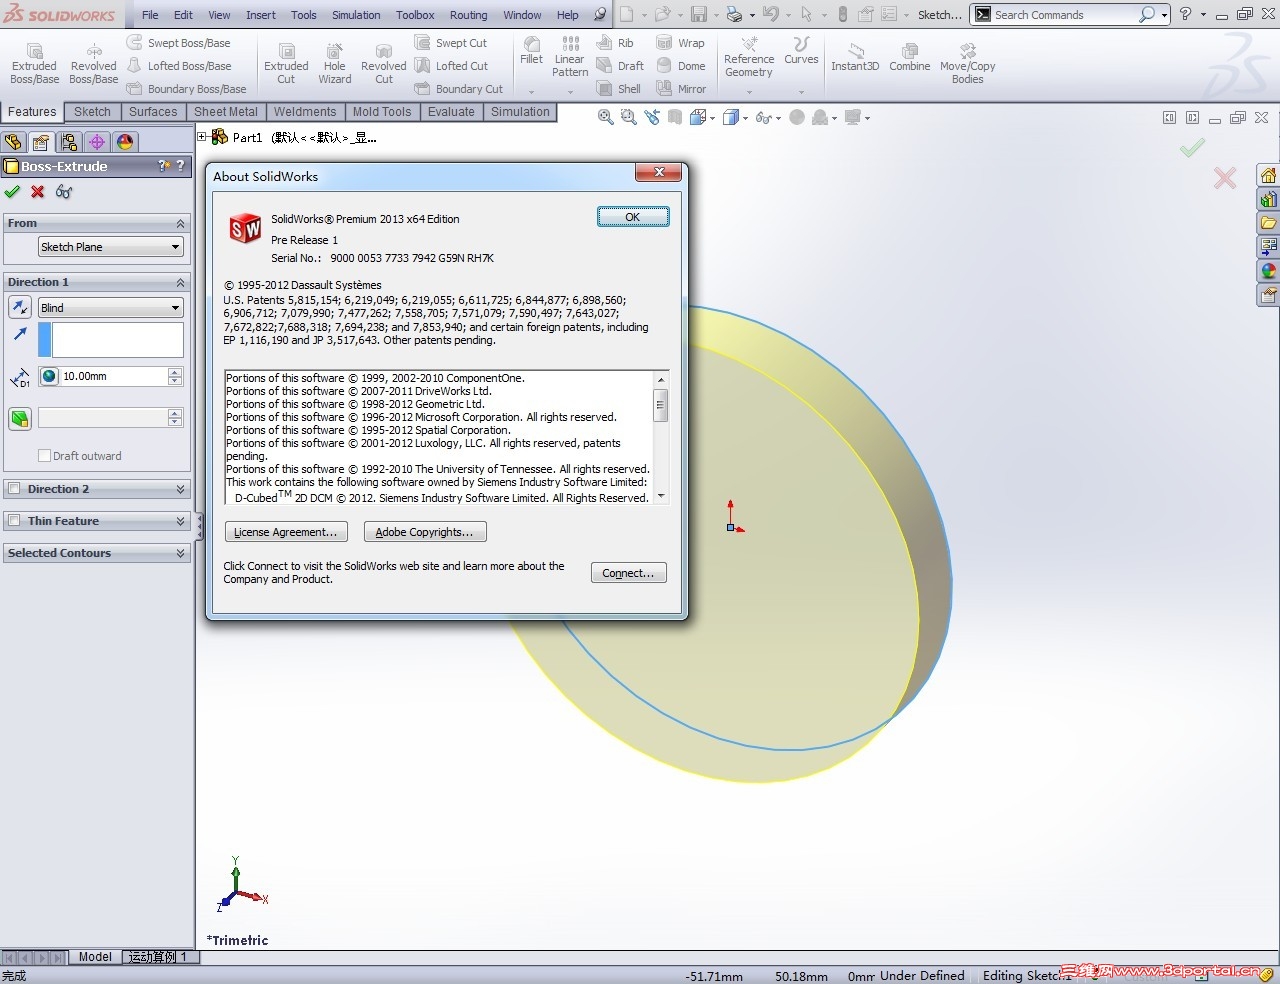Click the depth value field showing 10.00mm
Screen dimensions: 1280x984
tap(114, 376)
